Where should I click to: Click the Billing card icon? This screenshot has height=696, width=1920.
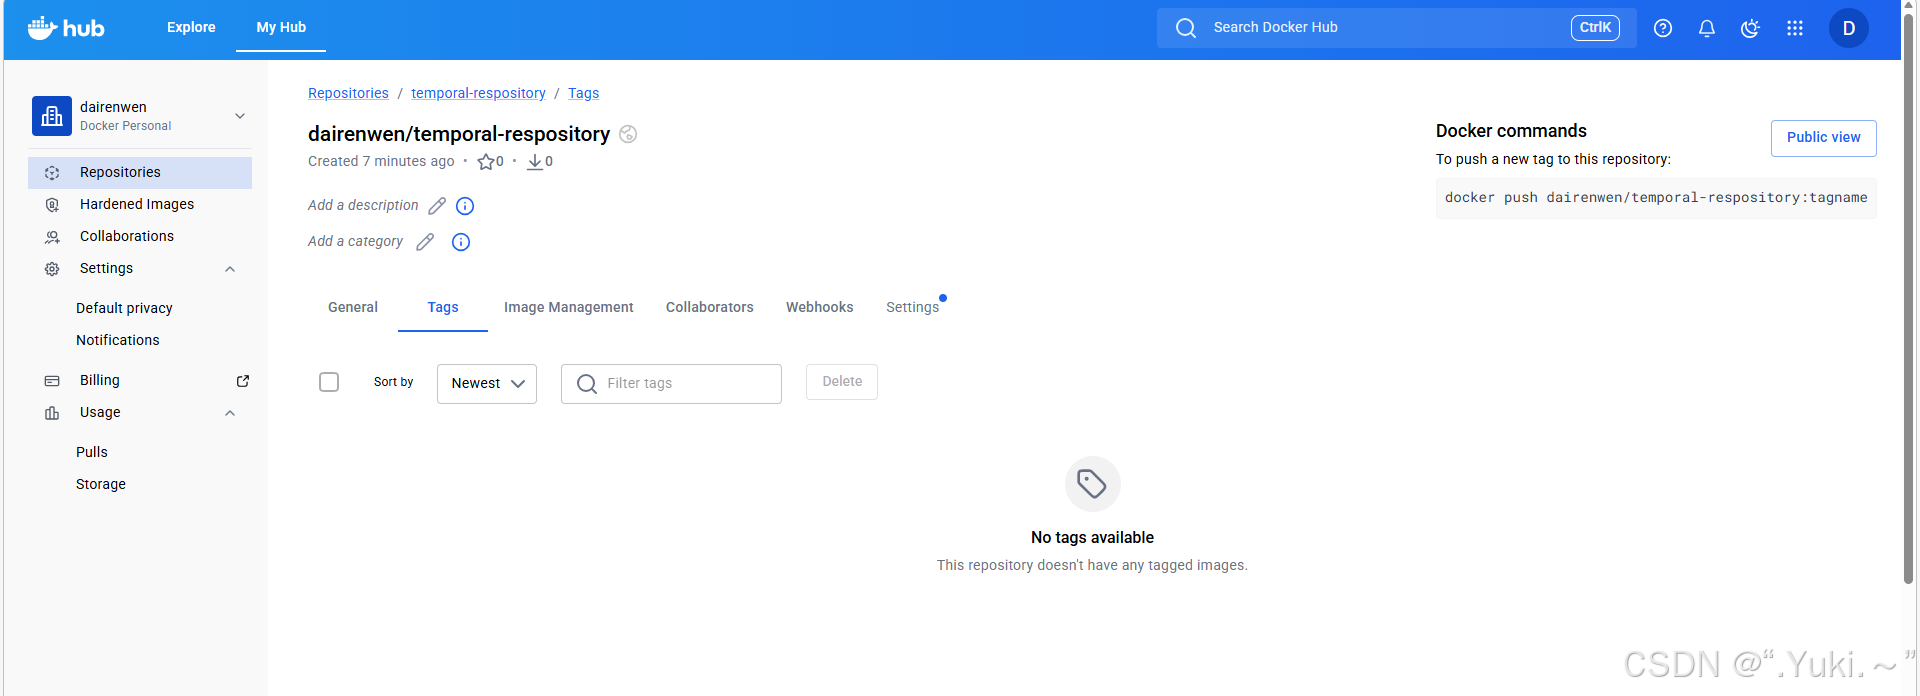coord(52,381)
